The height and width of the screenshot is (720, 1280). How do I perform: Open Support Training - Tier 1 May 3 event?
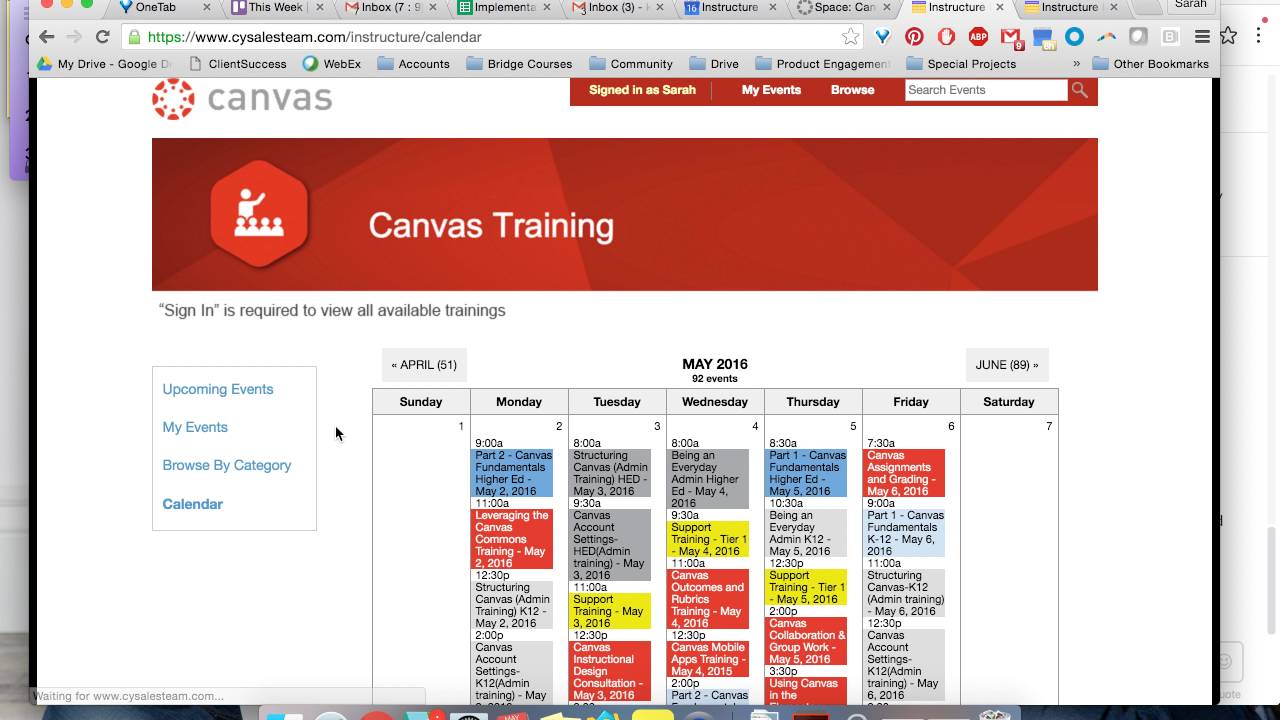[x=610, y=611]
